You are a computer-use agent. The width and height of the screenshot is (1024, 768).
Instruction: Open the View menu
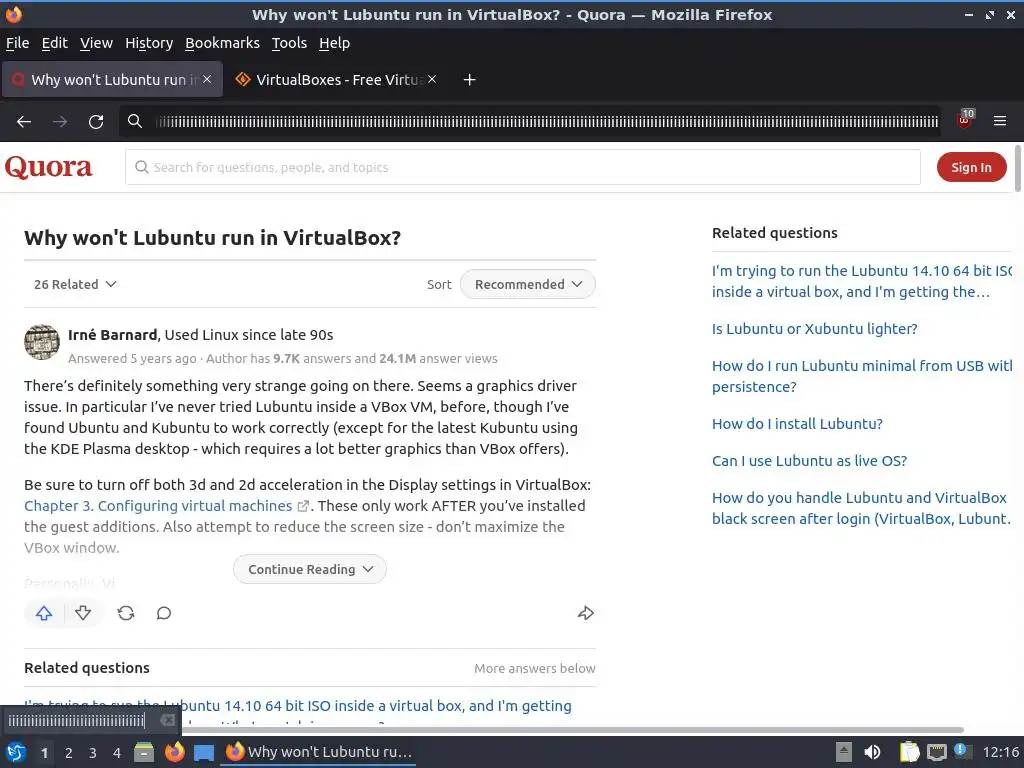(x=96, y=43)
